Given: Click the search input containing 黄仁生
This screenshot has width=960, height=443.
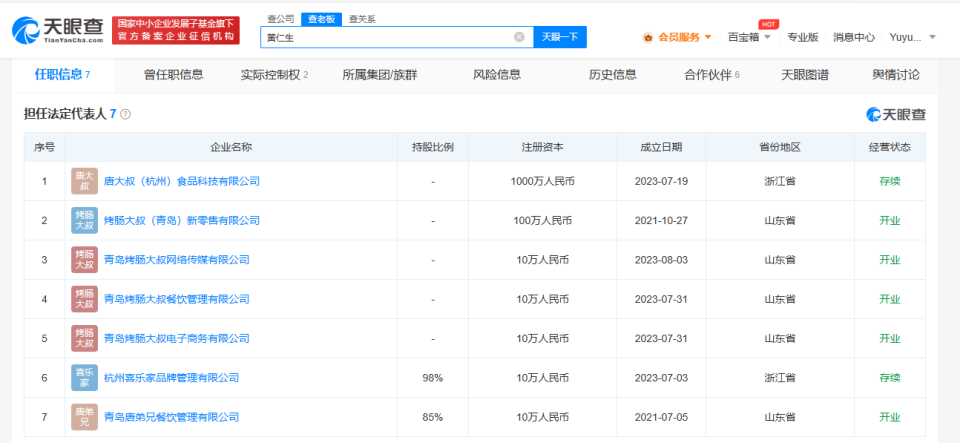Looking at the screenshot, I should point(385,37).
